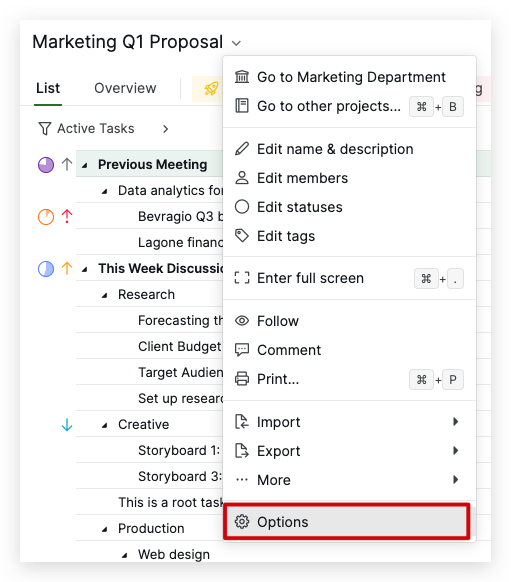This screenshot has width=511, height=582.
Task: Click the orange status circle beside Bevragio Q3
Action: [x=46, y=217]
